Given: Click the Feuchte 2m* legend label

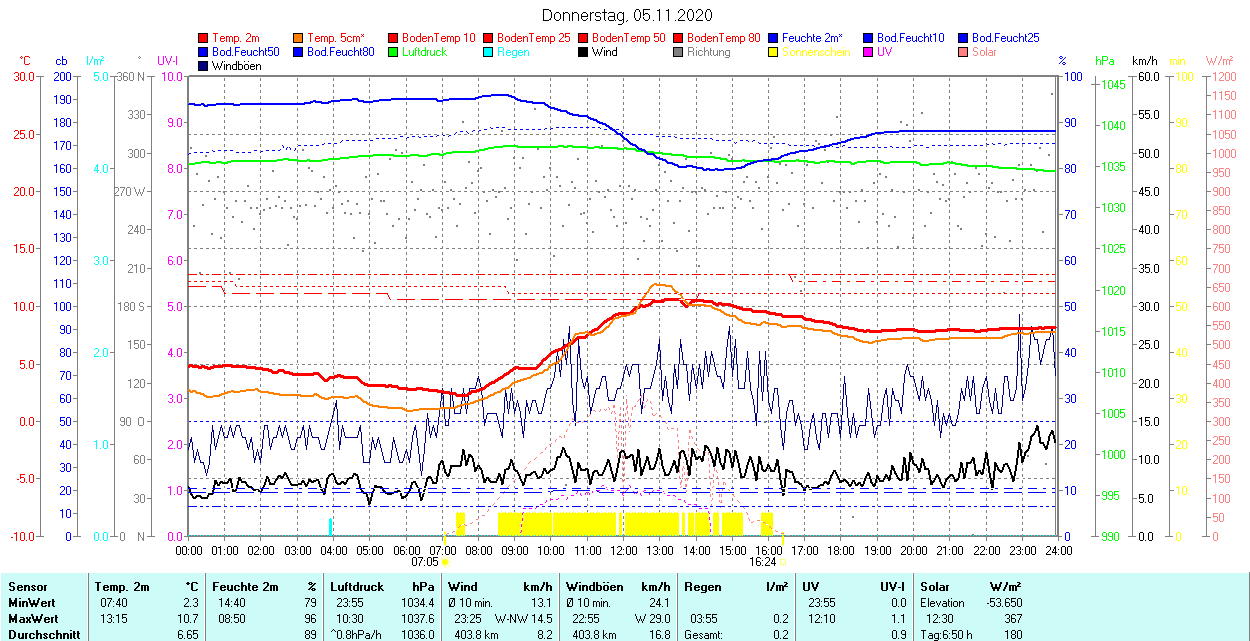Looking at the screenshot, I should point(812,38).
